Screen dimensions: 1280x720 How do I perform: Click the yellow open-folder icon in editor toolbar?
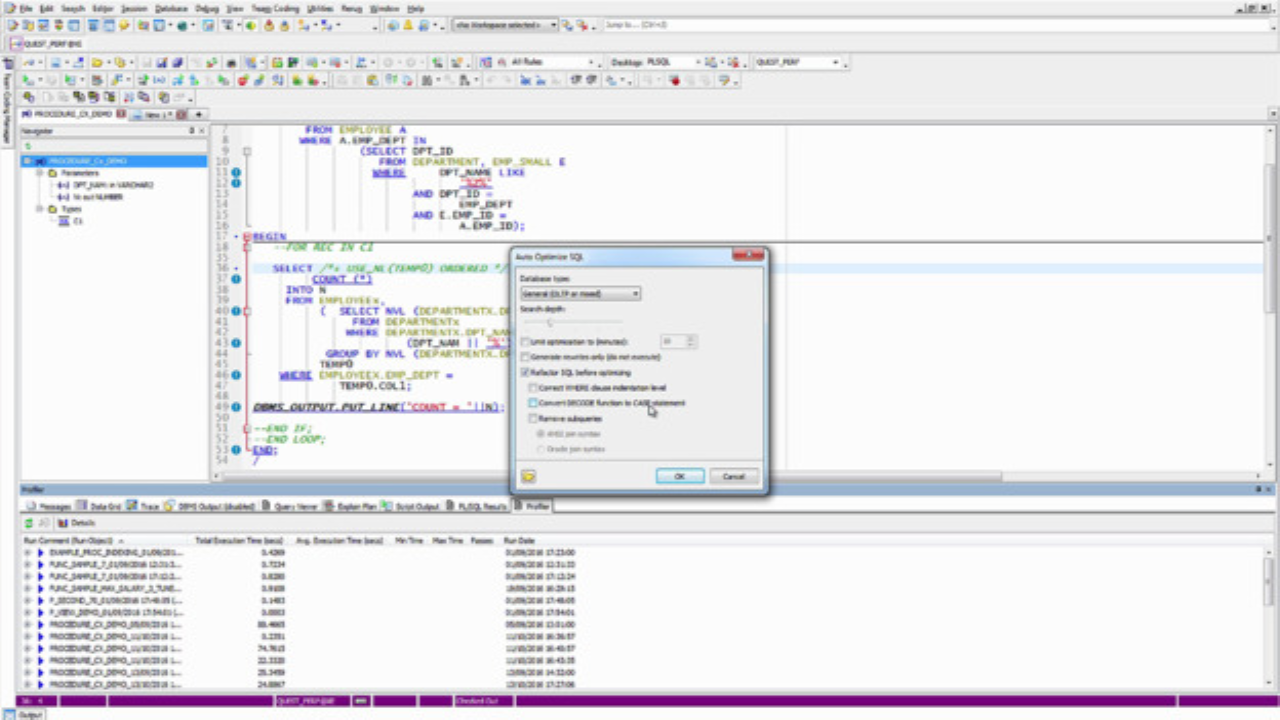pyautogui.click(x=97, y=62)
